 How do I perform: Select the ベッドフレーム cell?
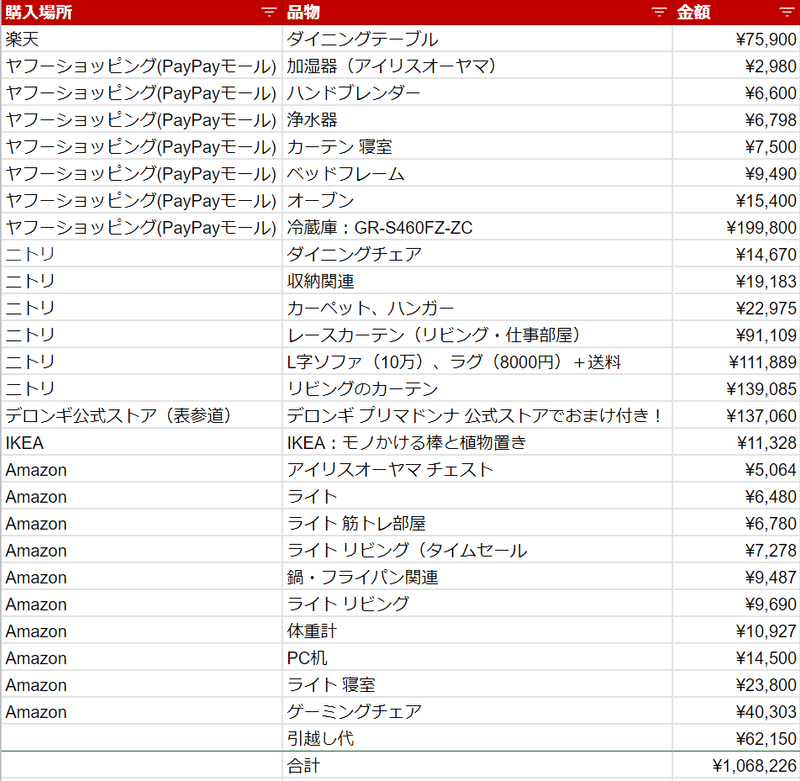tap(477, 173)
